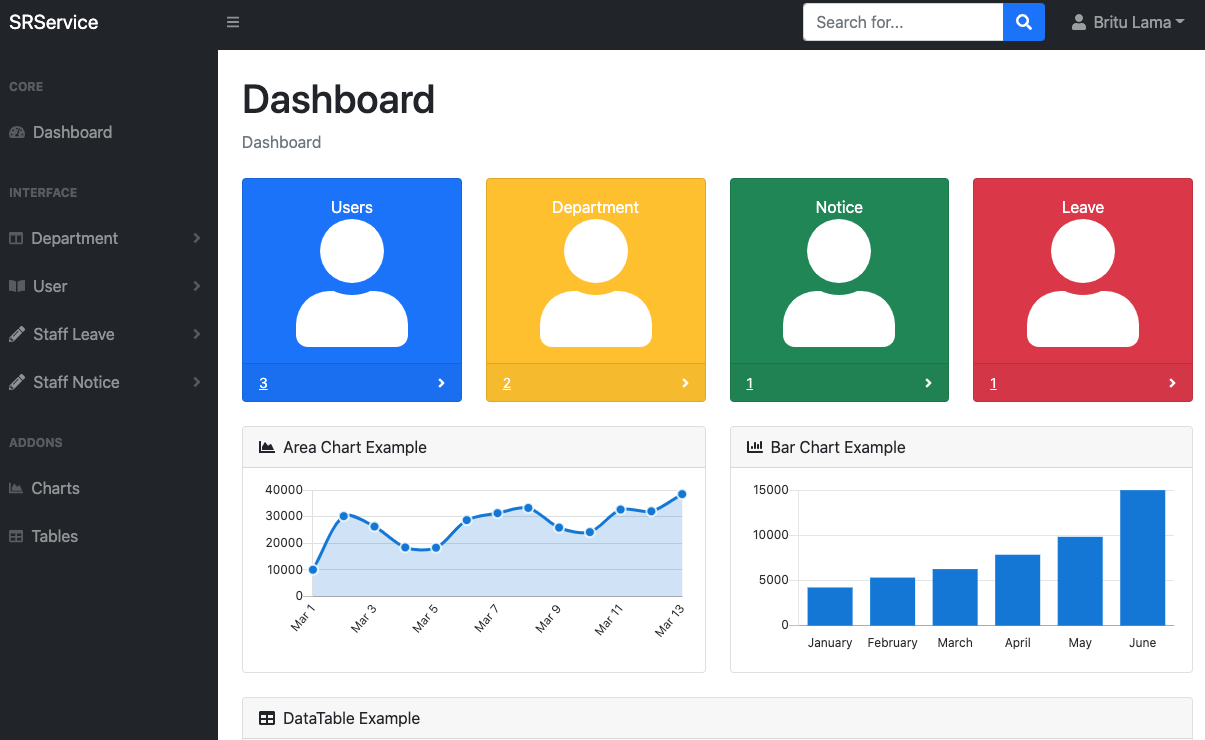Image resolution: width=1205 pixels, height=740 pixels.
Task: Click the person icon in Leave card
Action: pyautogui.click(x=1082, y=283)
